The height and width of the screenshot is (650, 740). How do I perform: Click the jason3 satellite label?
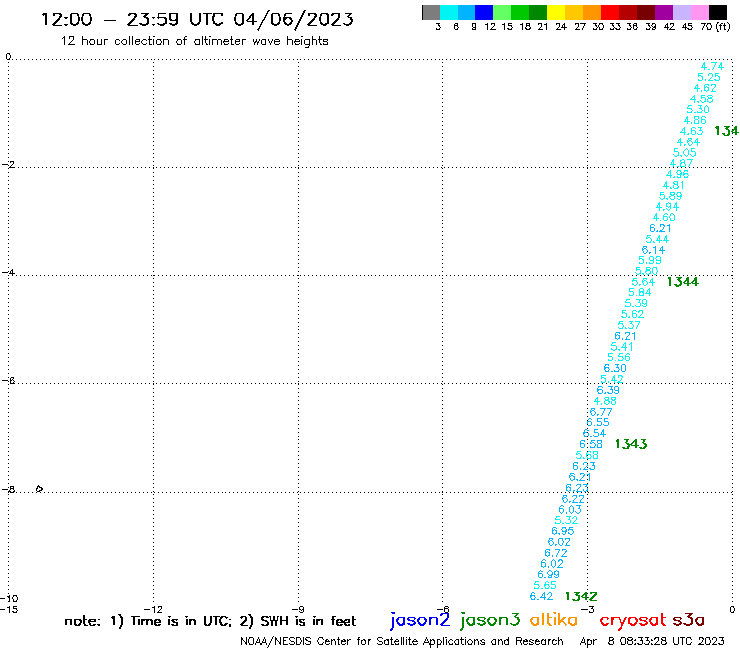click(x=490, y=620)
